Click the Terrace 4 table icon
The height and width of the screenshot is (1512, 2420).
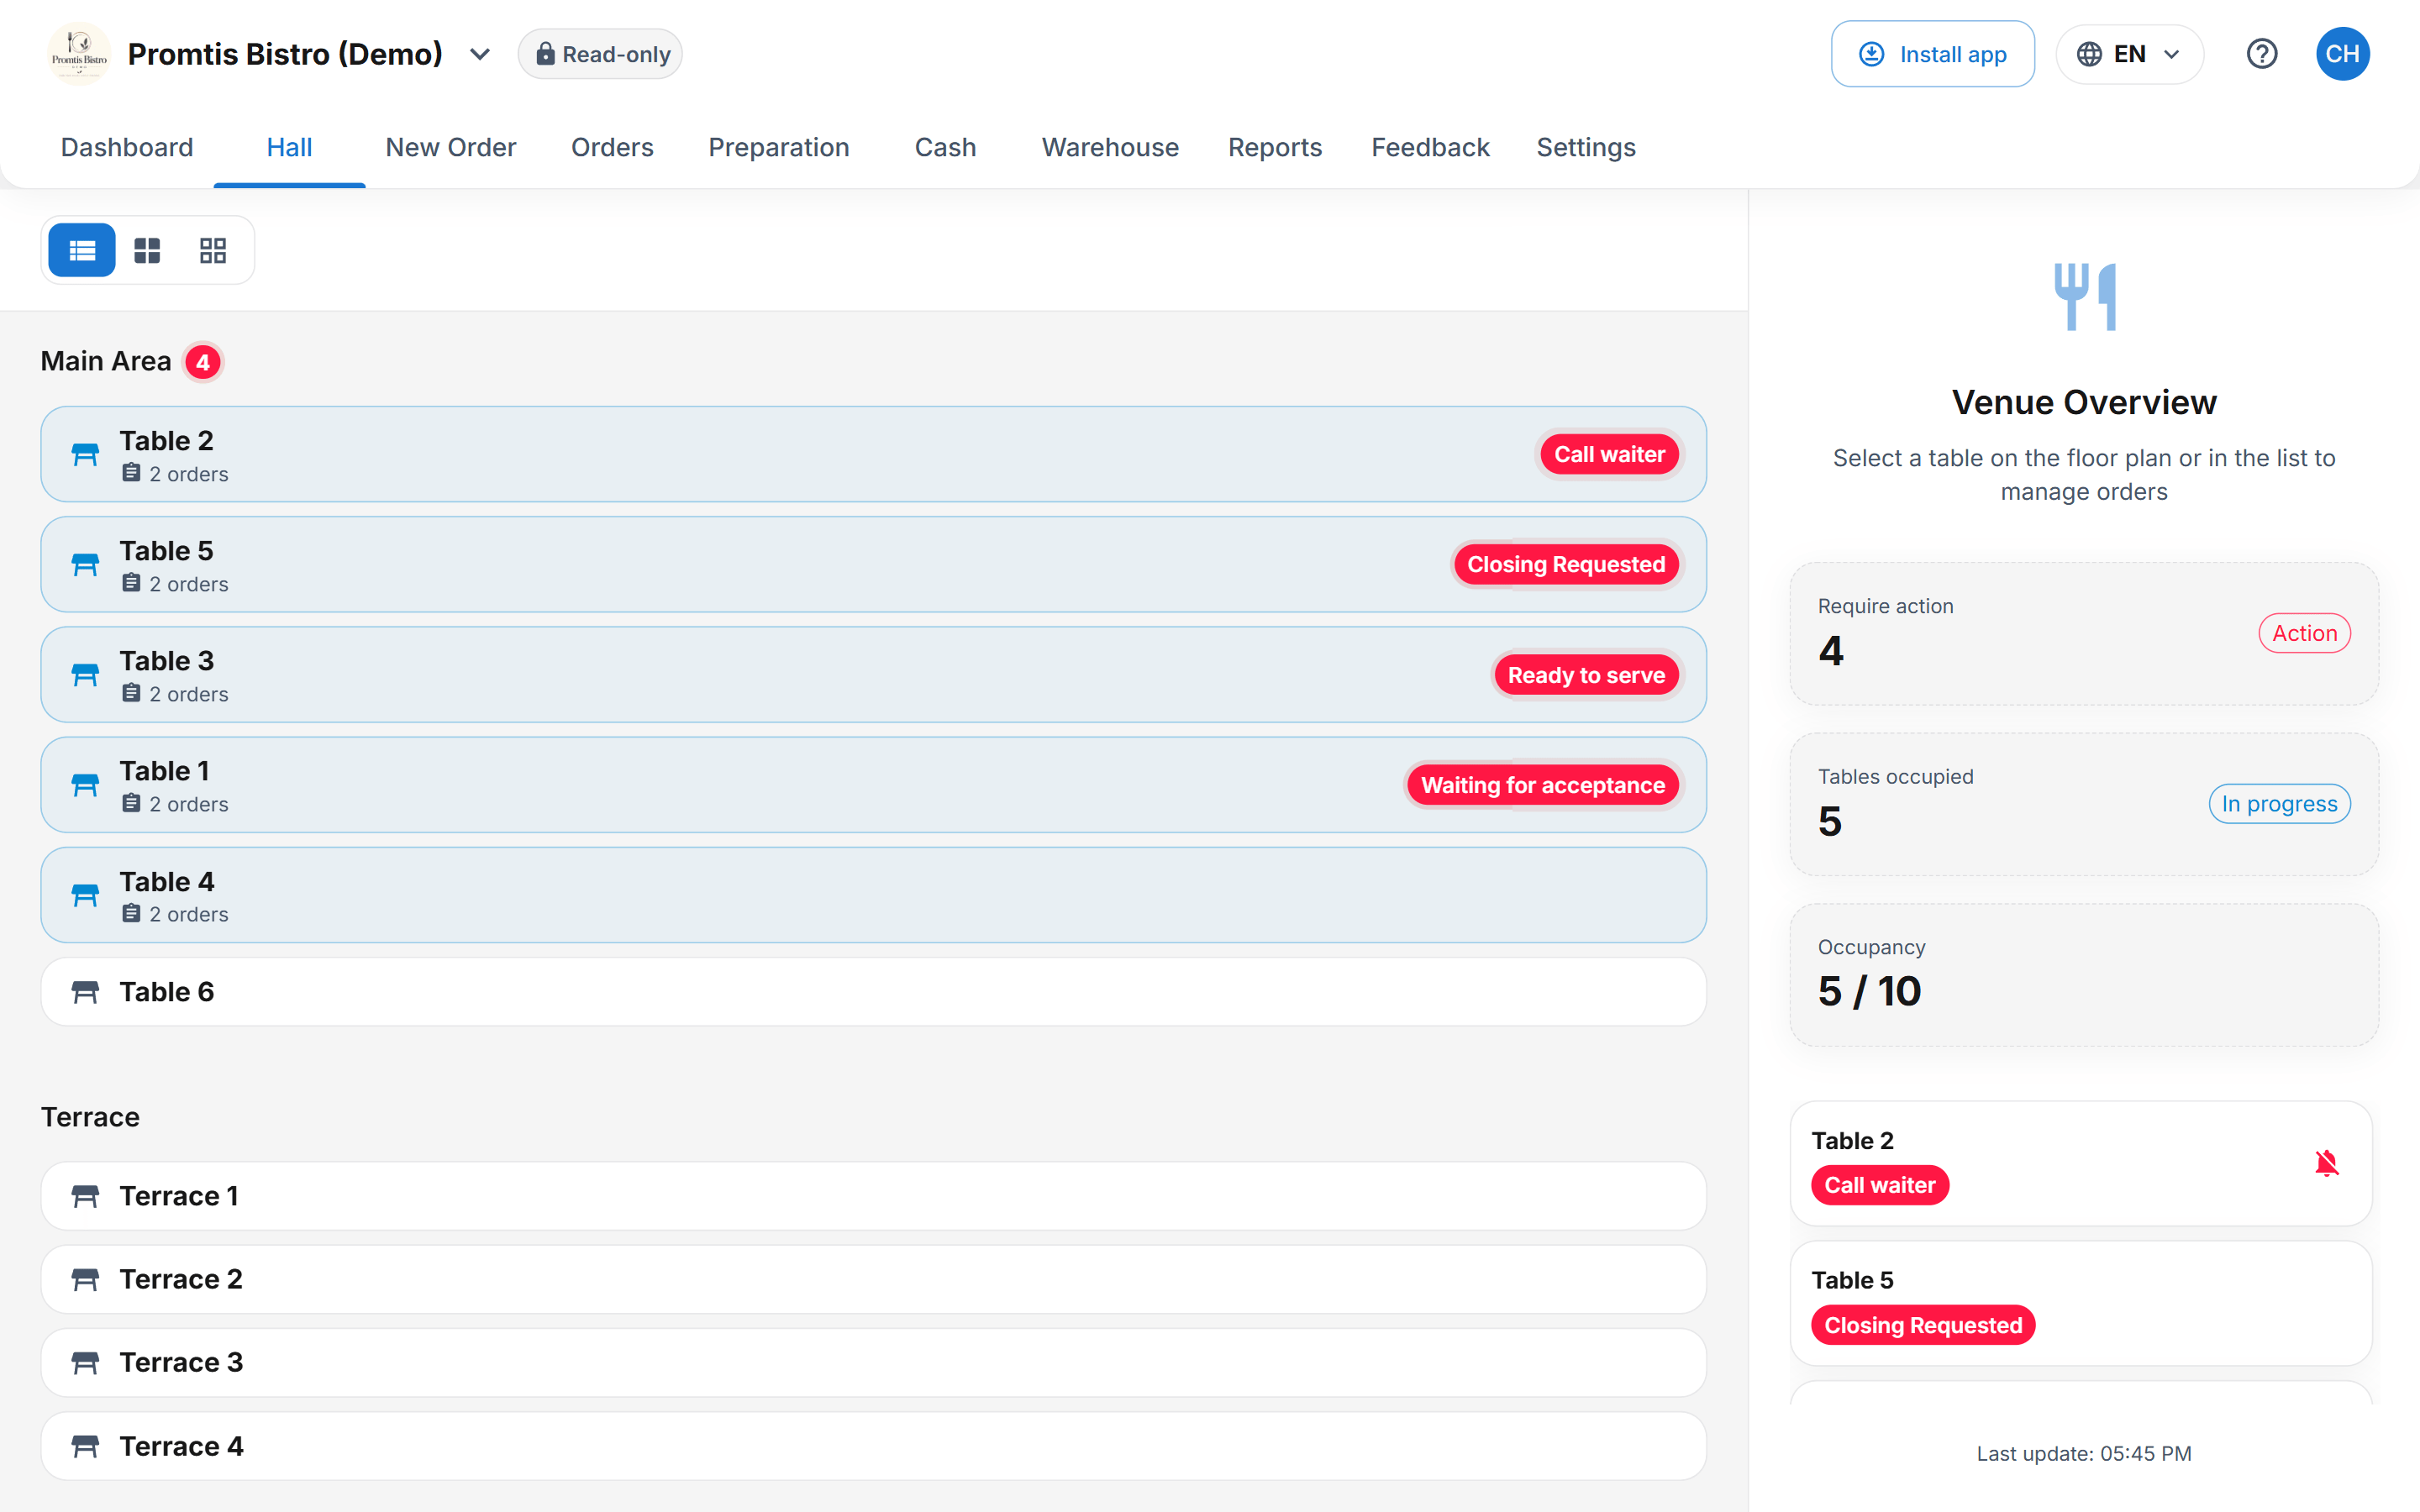pyautogui.click(x=85, y=1446)
